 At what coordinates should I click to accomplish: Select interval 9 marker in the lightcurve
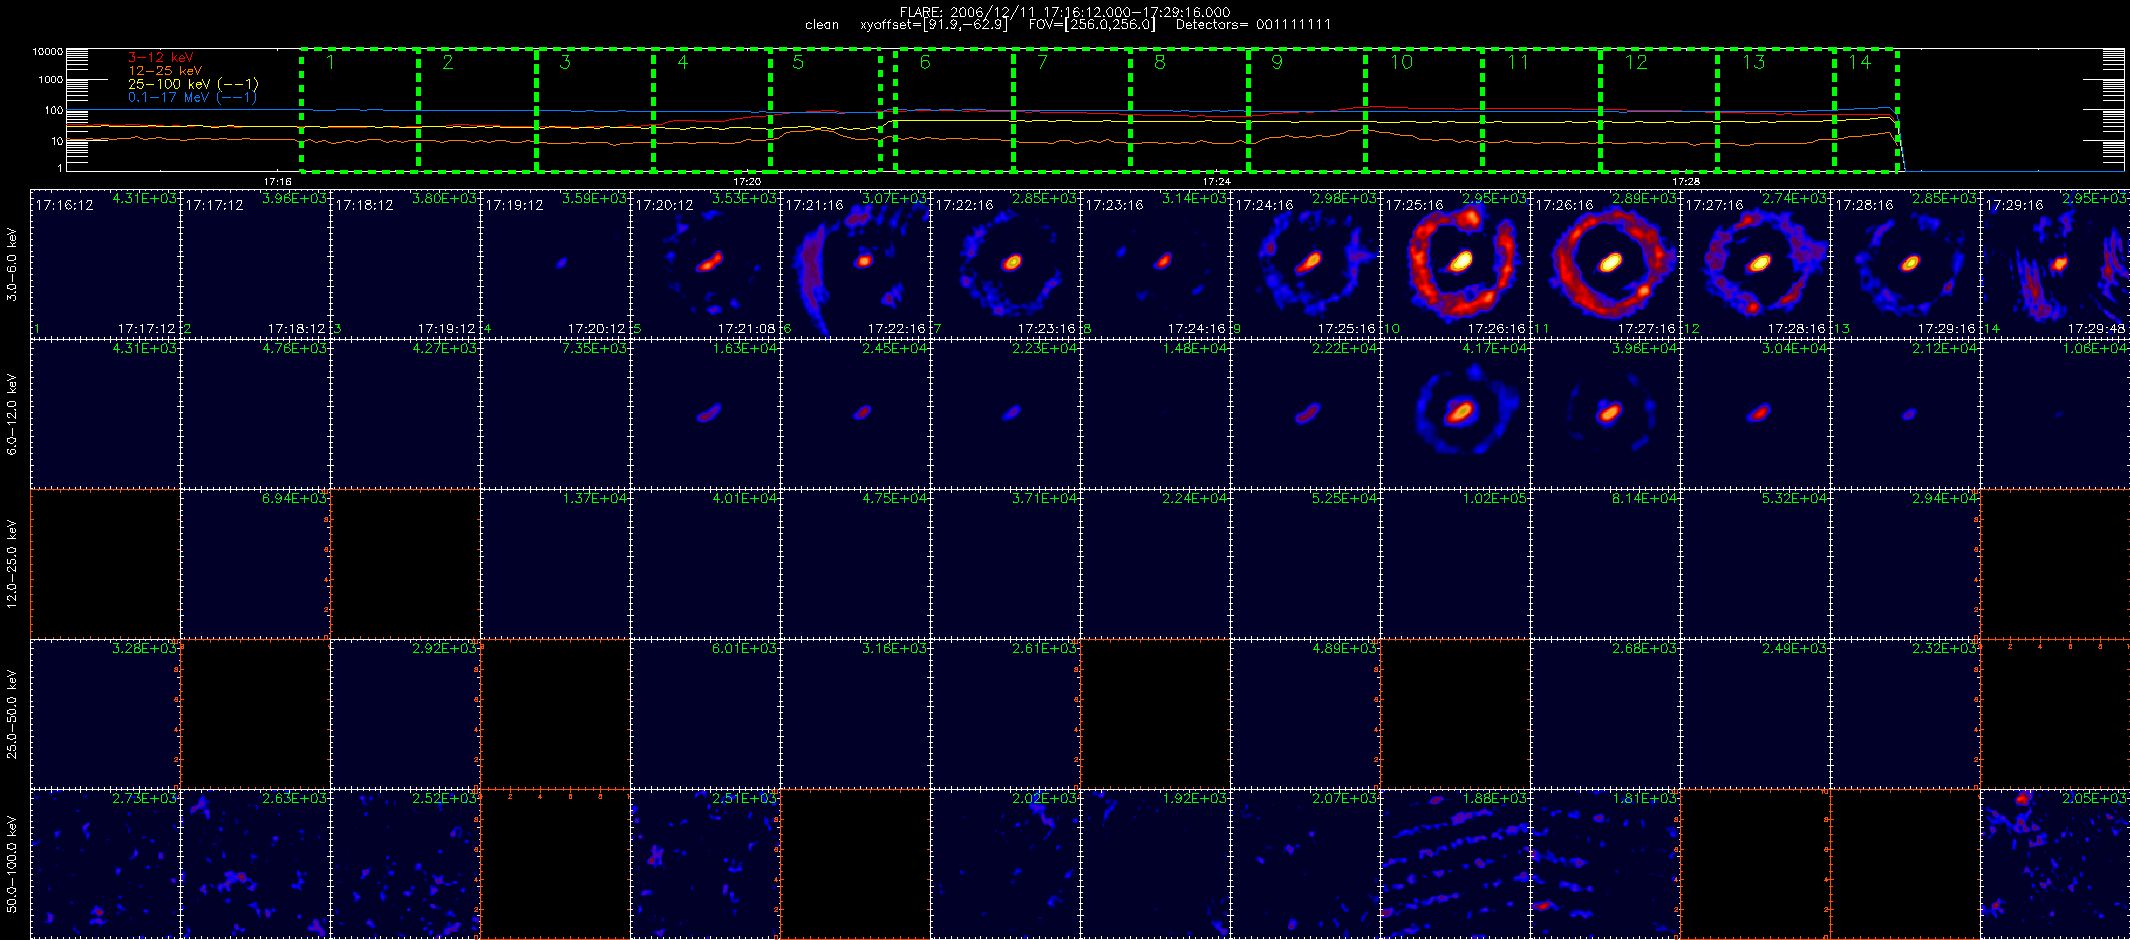pos(1277,62)
